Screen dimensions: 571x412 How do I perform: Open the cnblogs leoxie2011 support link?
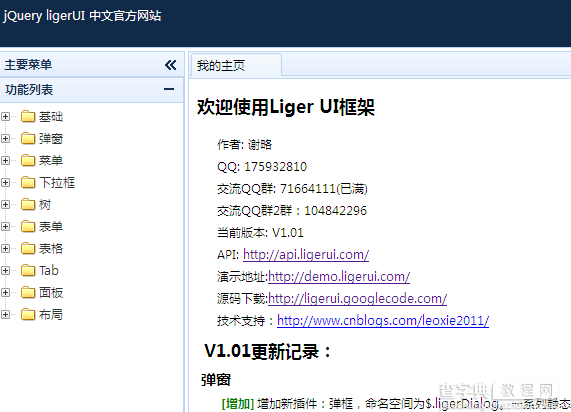[383, 321]
